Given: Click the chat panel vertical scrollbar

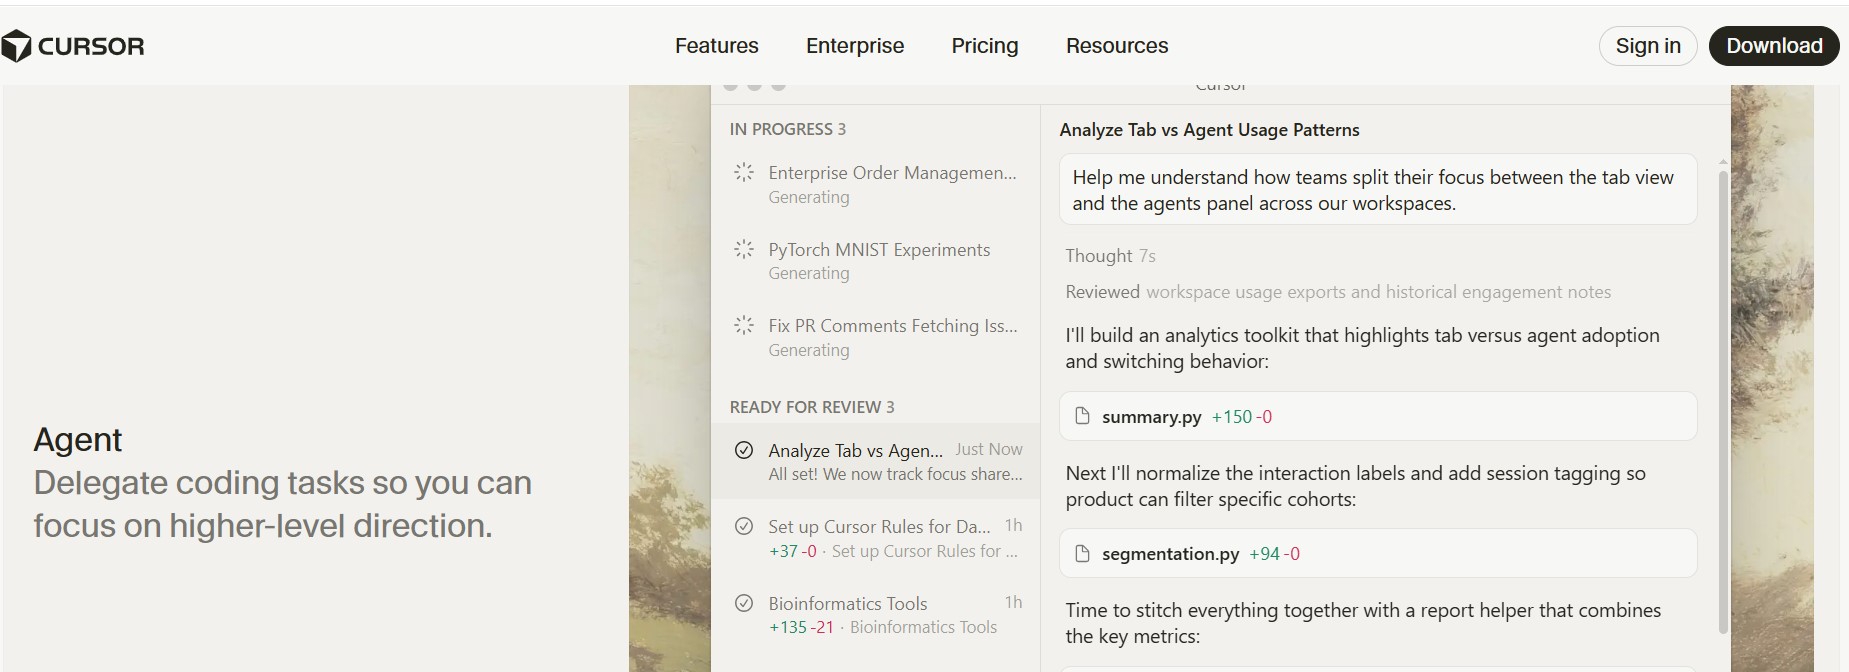Looking at the screenshot, I should point(1722,400).
